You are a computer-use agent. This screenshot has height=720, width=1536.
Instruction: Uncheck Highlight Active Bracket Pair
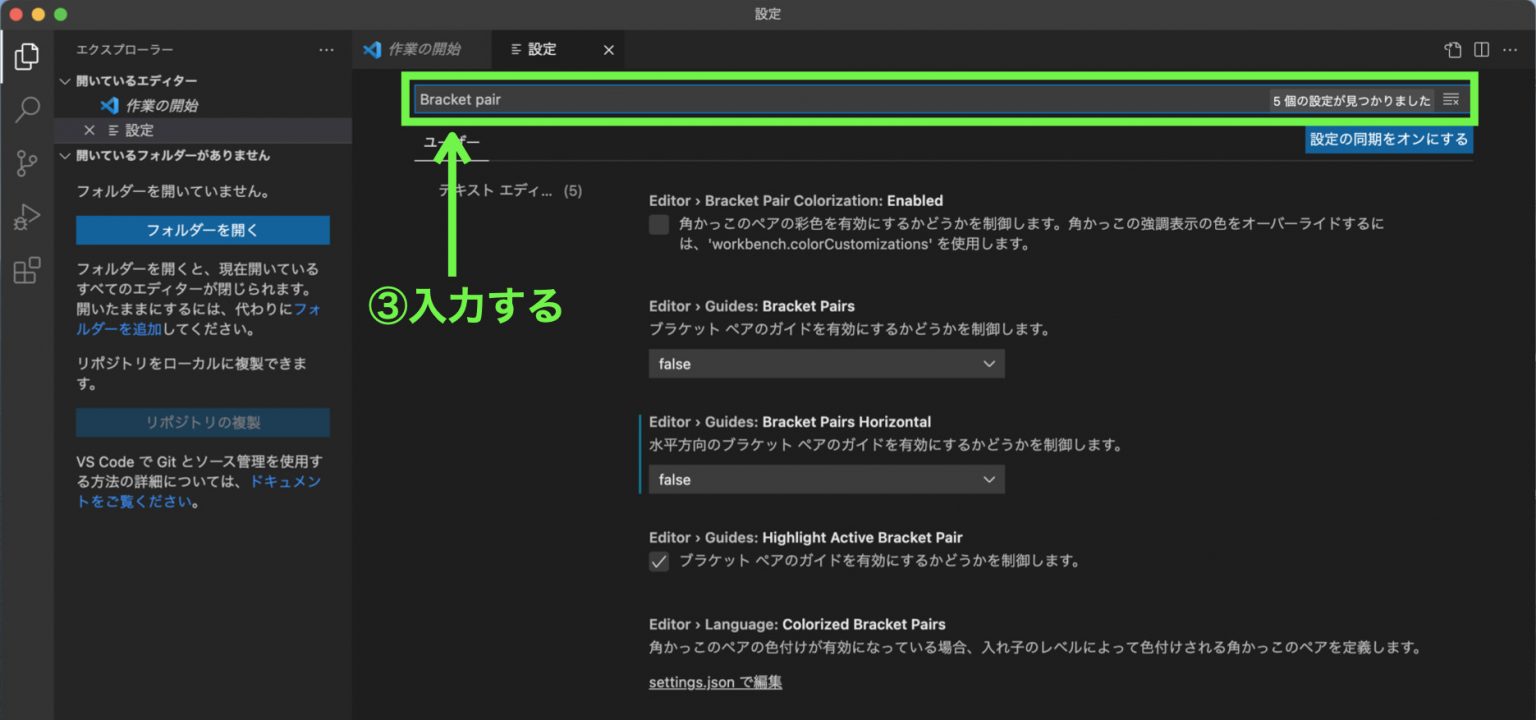658,561
